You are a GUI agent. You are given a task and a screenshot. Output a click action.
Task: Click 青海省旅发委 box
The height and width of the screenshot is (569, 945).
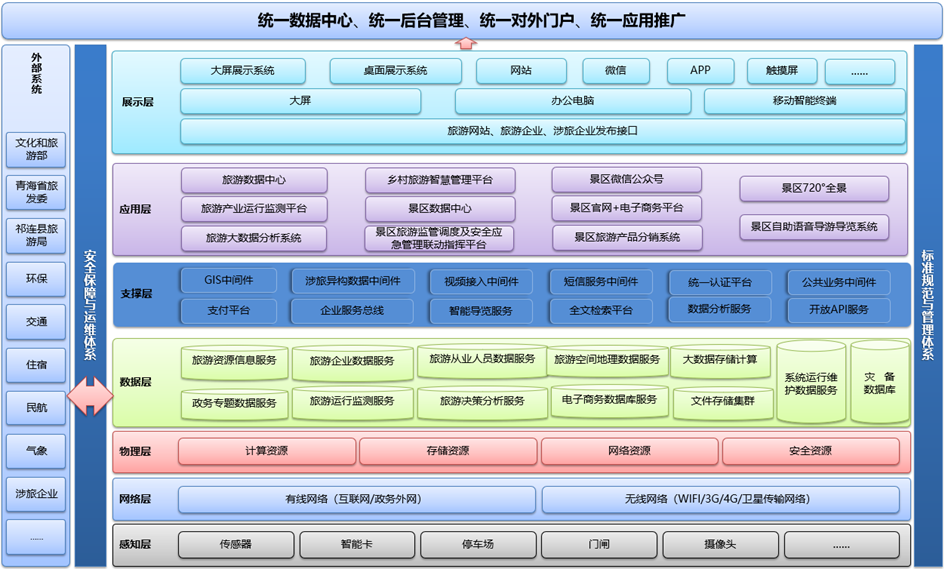36,192
